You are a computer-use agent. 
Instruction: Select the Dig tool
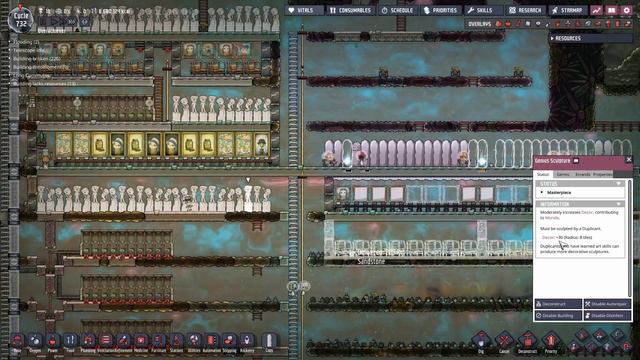[481, 342]
